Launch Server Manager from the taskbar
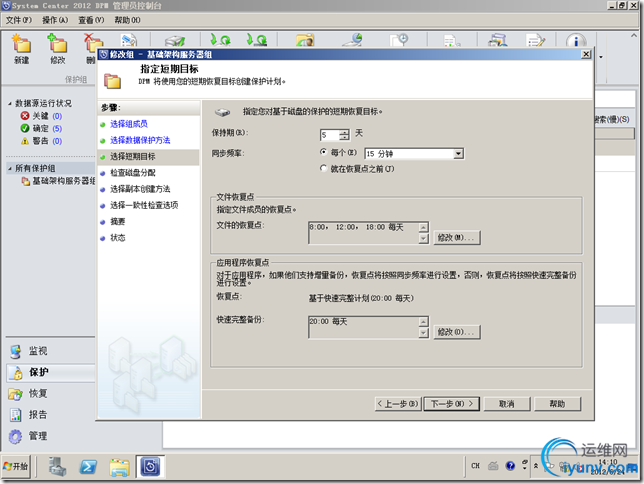Screen dimensions: 644x484 57,467
